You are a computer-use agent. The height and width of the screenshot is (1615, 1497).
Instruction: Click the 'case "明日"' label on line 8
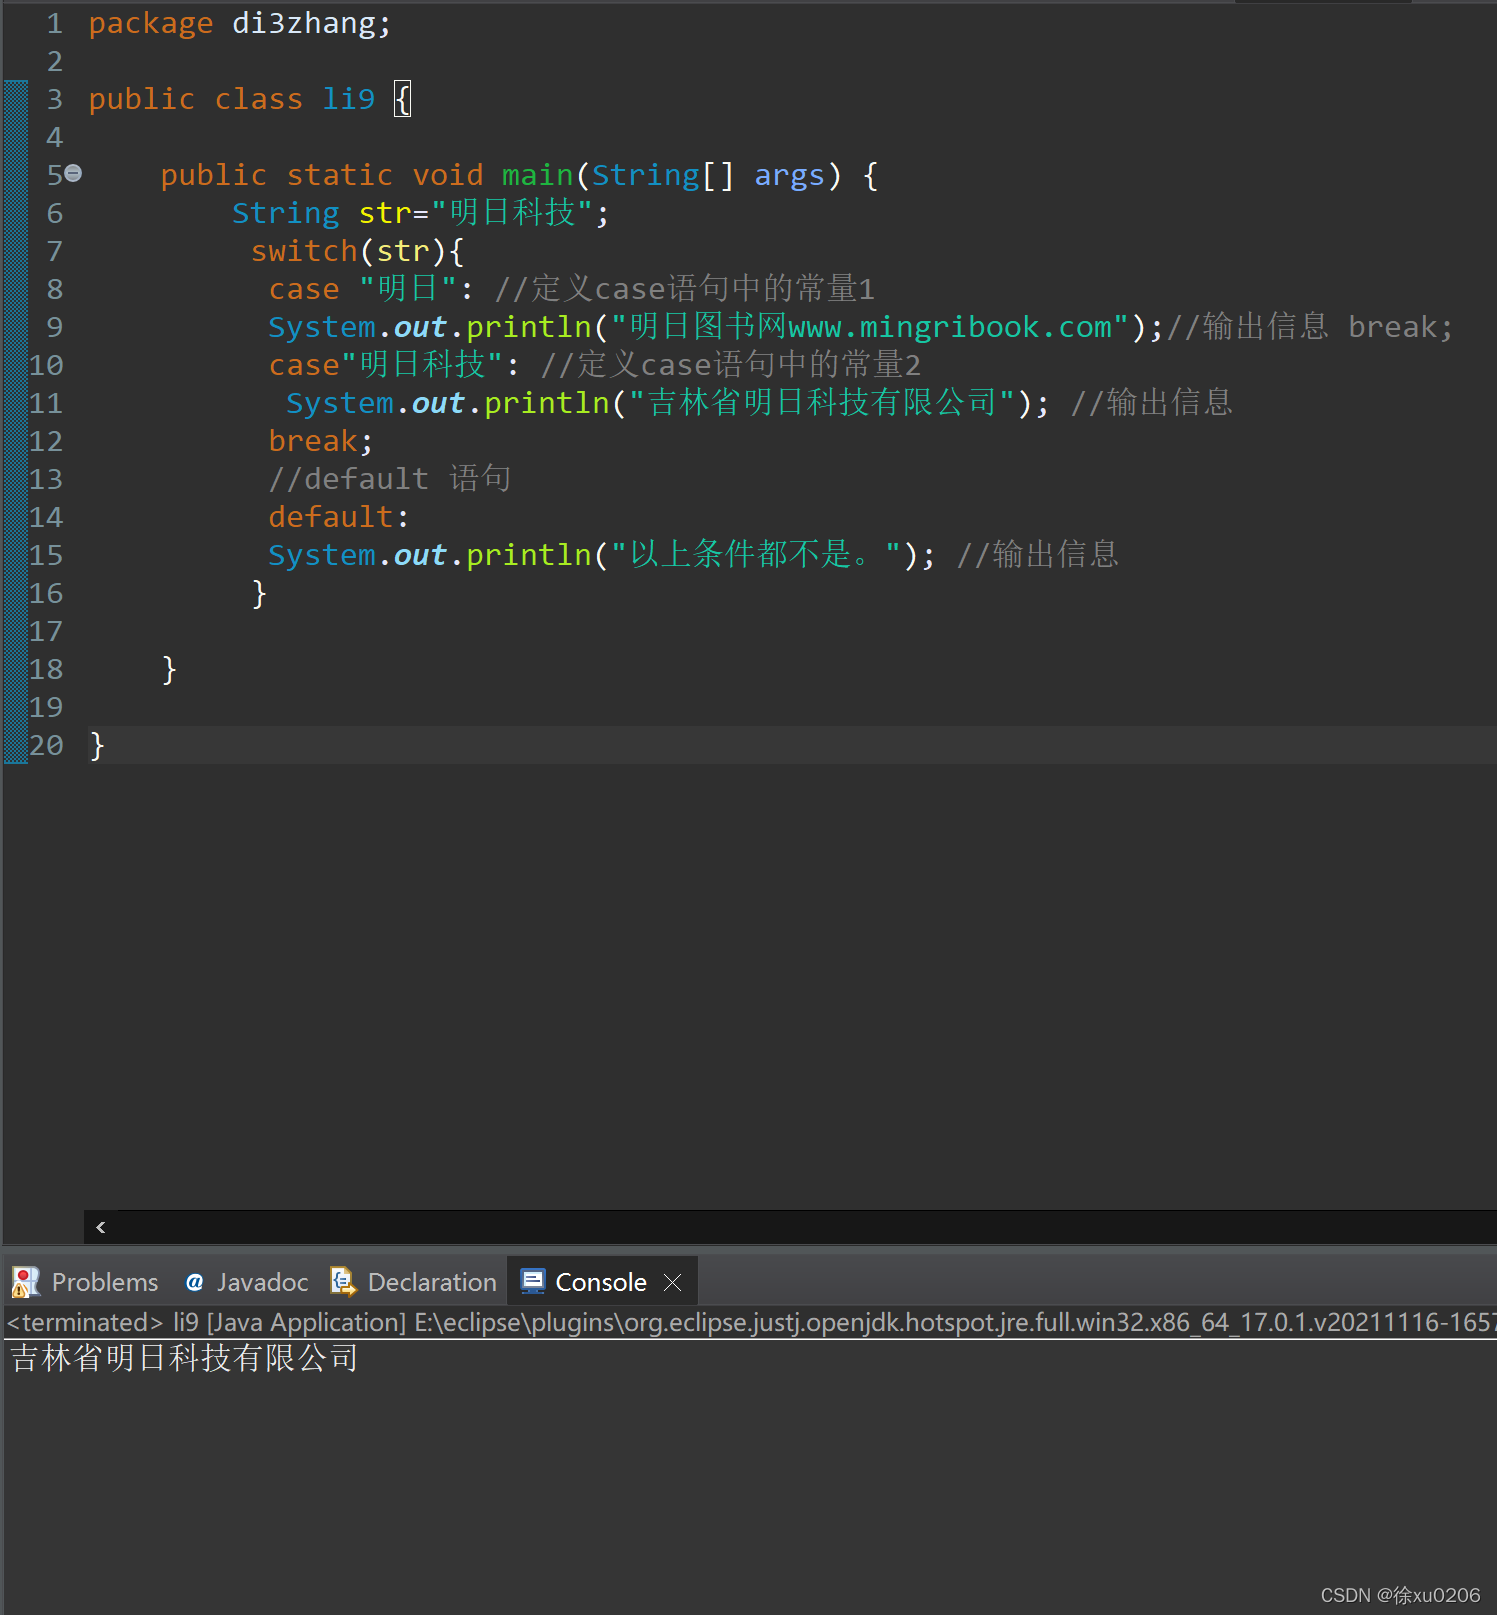(363, 289)
